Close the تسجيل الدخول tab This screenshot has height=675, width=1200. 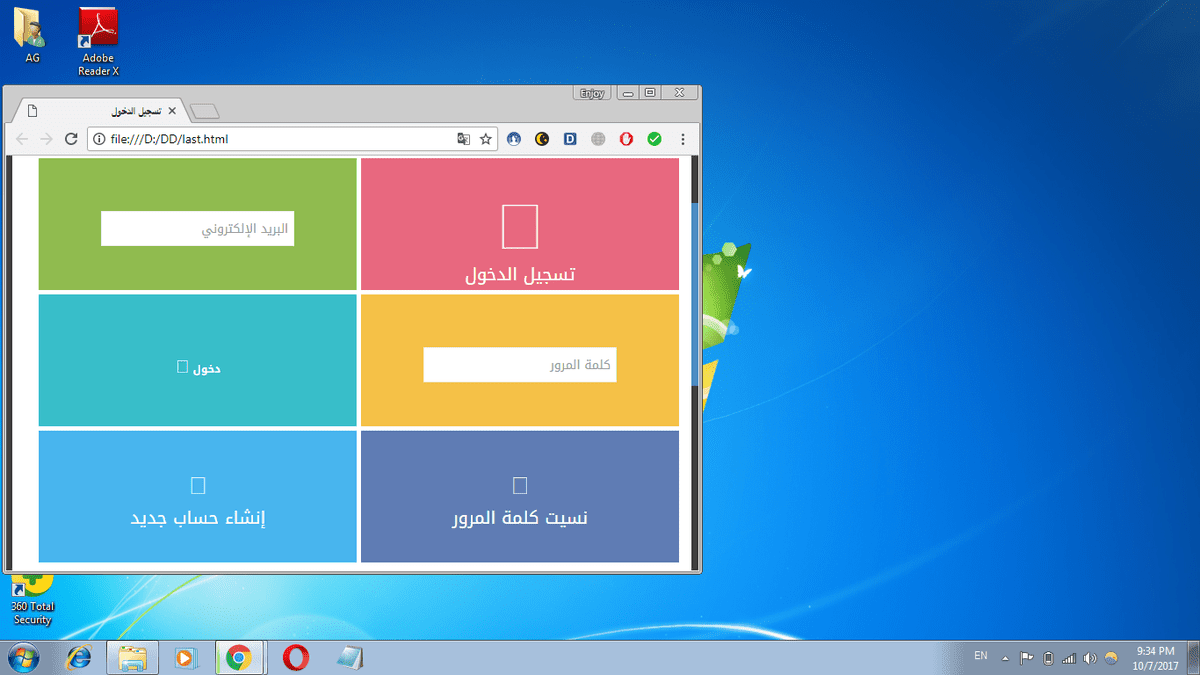pos(172,111)
